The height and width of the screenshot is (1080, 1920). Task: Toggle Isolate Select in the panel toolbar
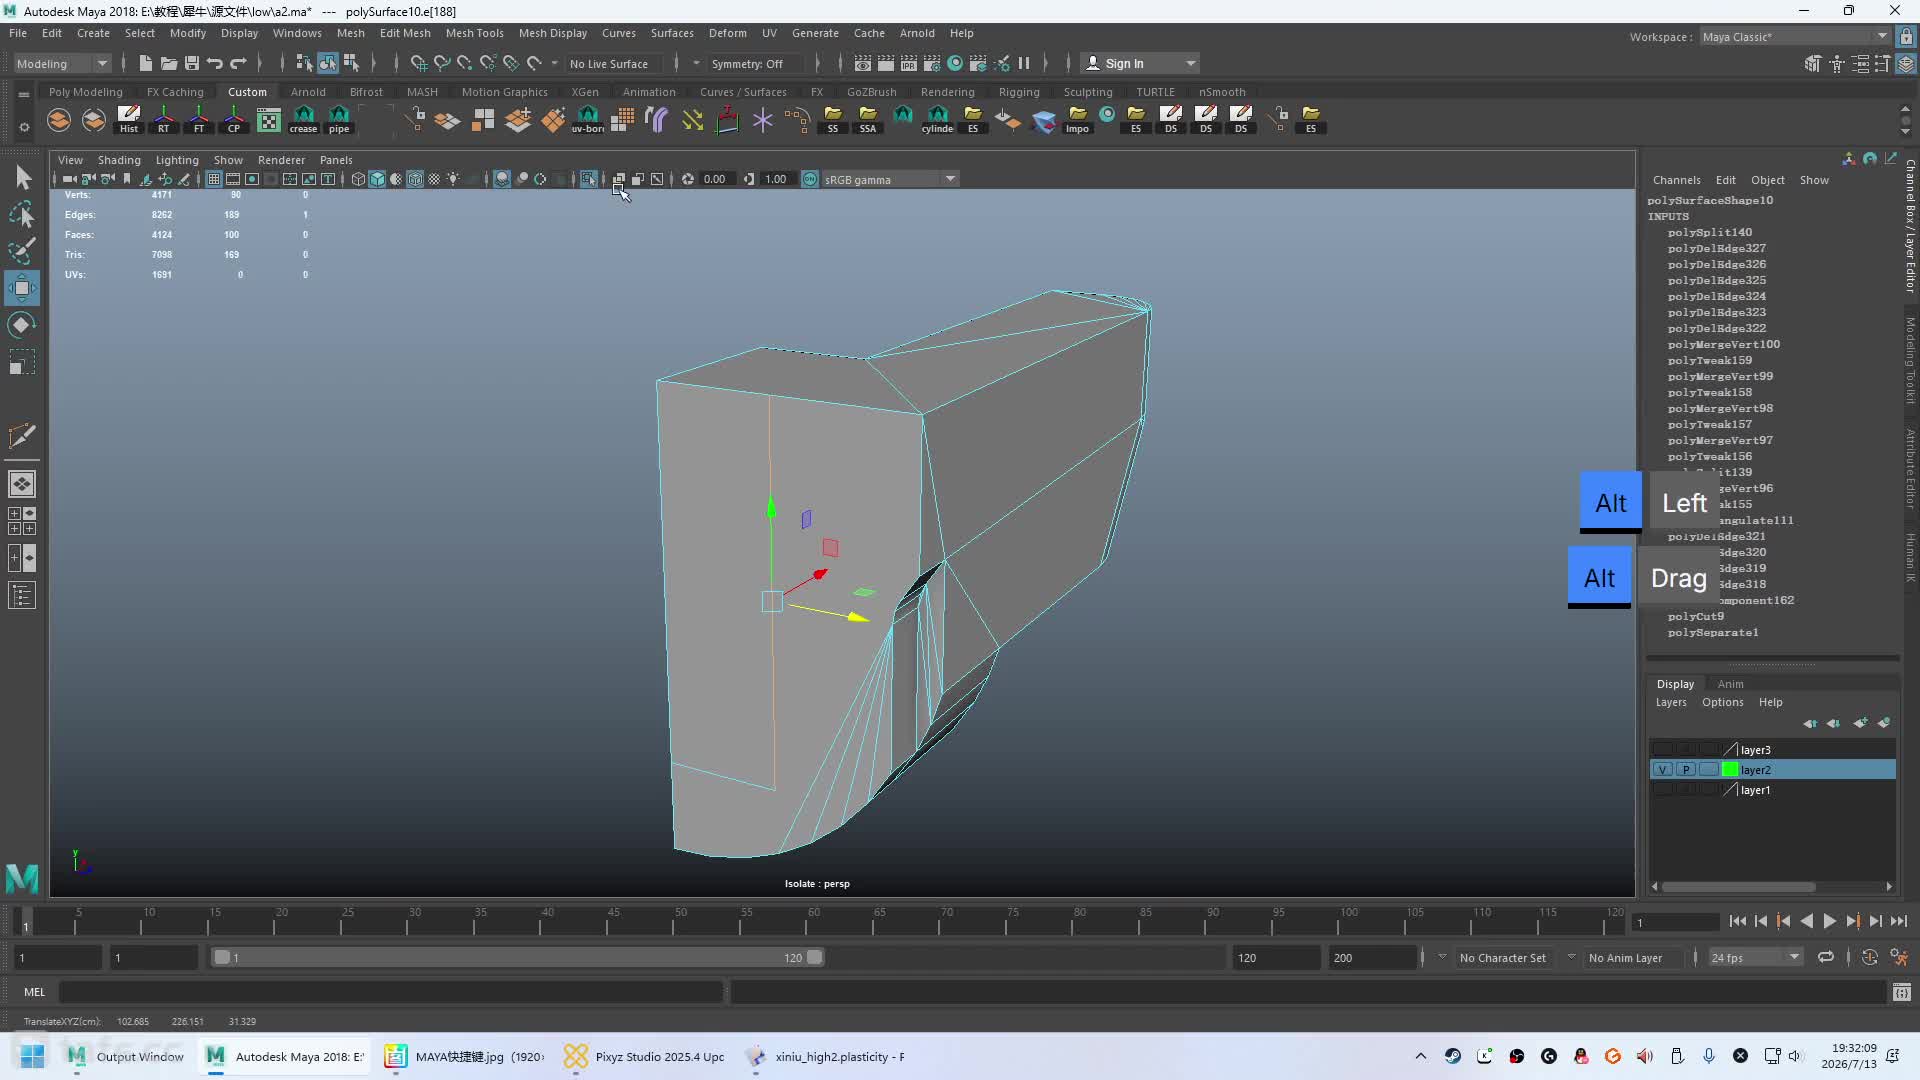point(589,180)
